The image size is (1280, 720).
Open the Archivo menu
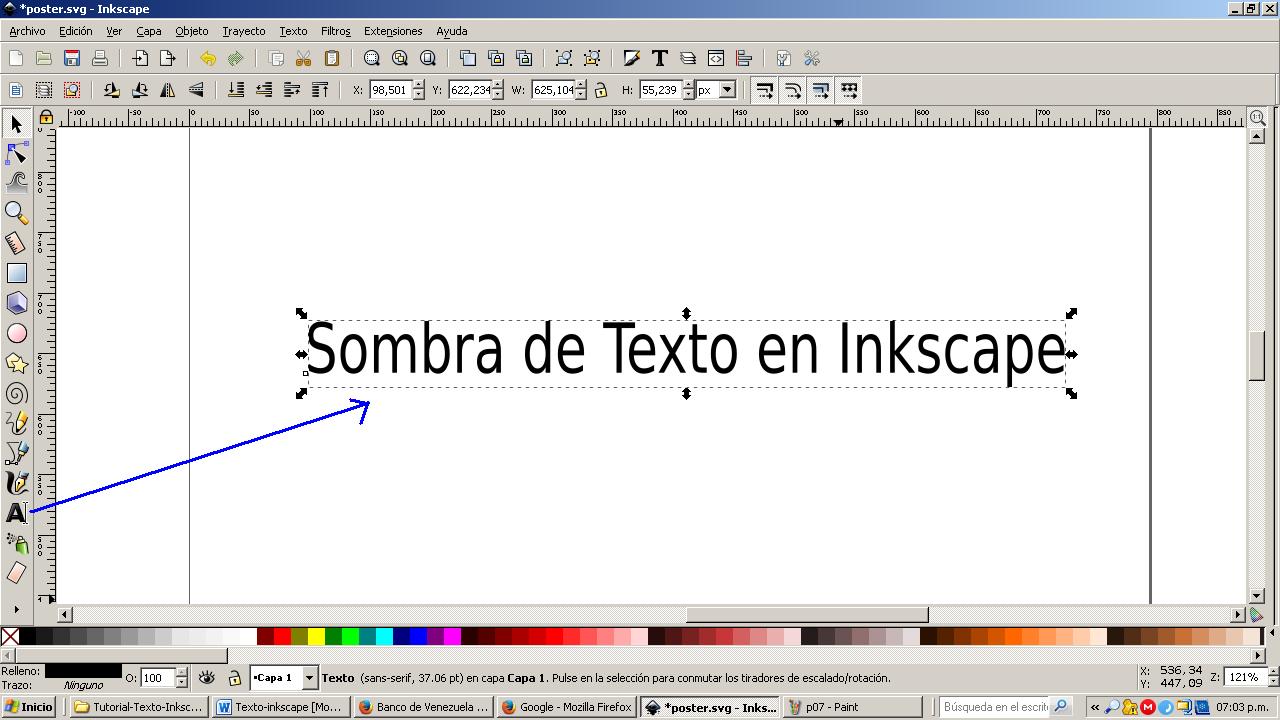point(27,31)
